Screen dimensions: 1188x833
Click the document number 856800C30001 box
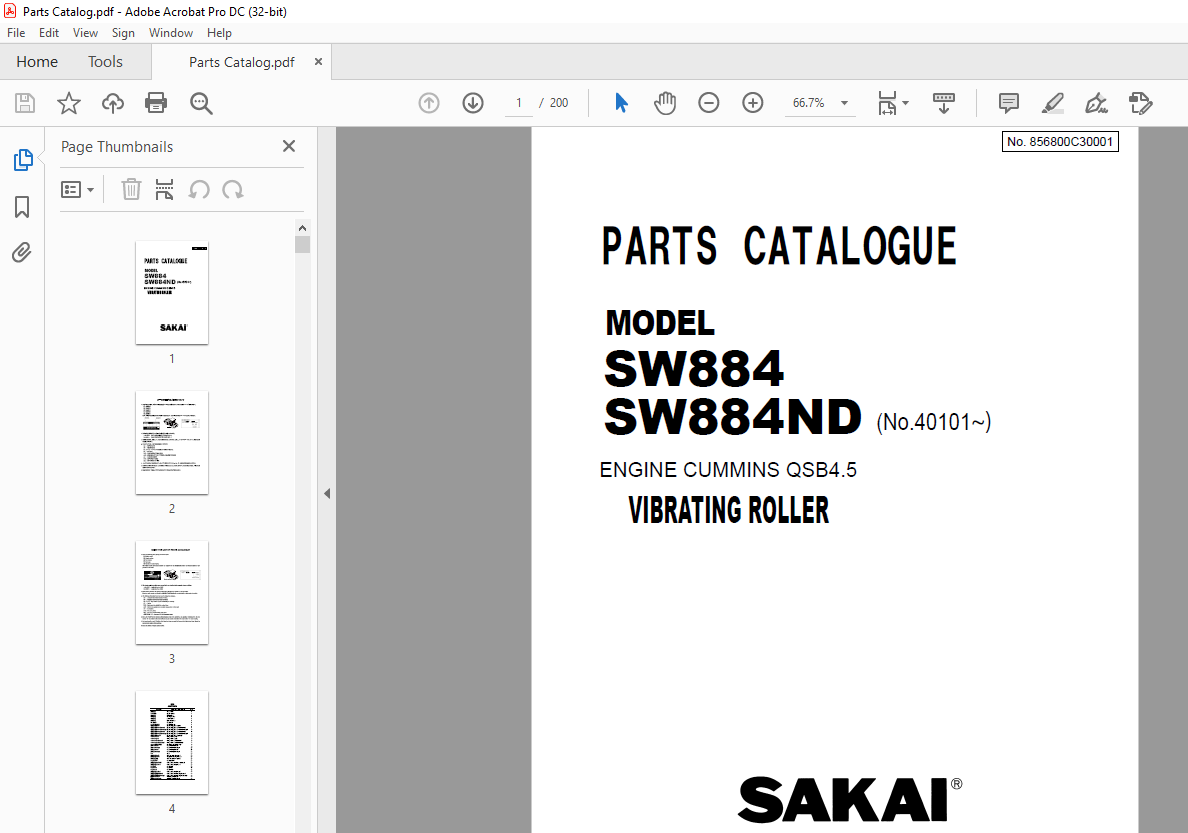tap(1060, 142)
